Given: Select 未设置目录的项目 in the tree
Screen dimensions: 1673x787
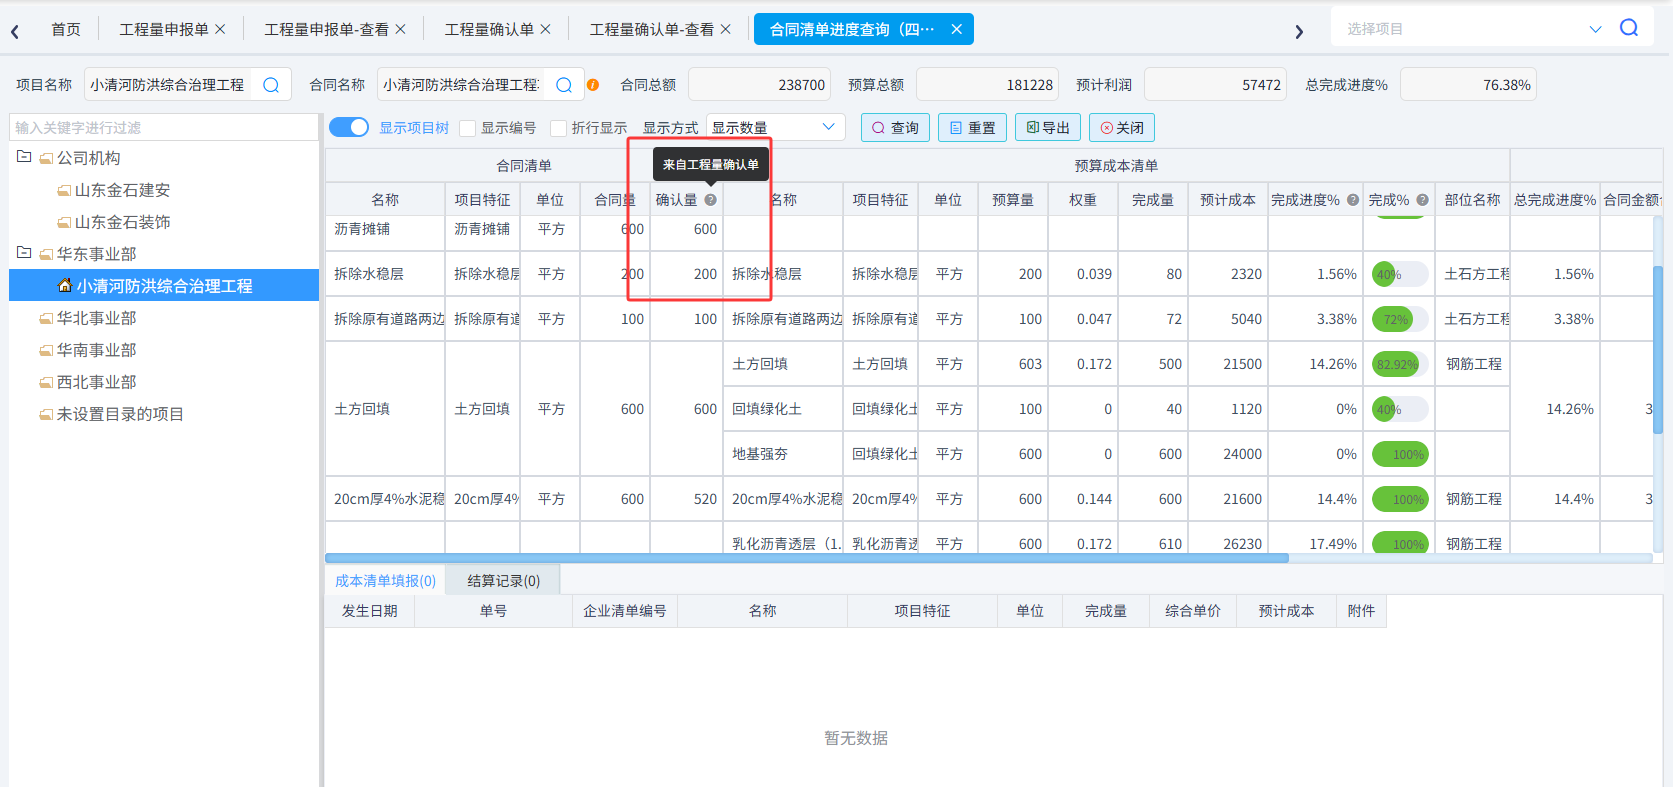Looking at the screenshot, I should pos(120,414).
